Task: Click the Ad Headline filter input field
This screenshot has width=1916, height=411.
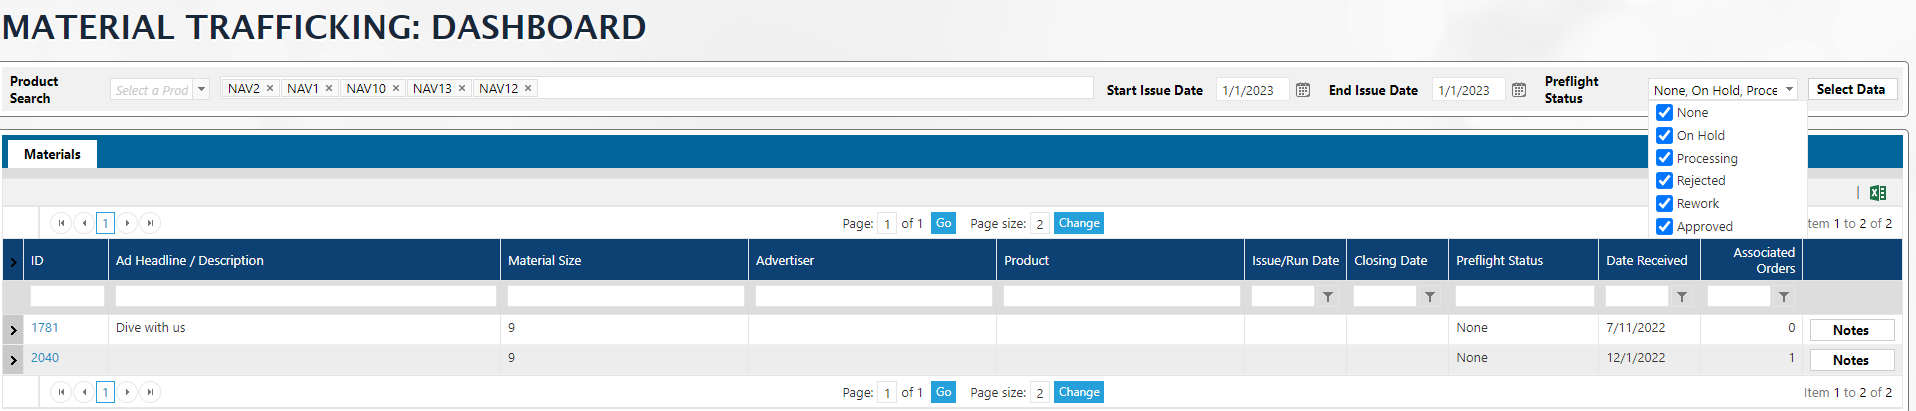Action: [x=305, y=297]
